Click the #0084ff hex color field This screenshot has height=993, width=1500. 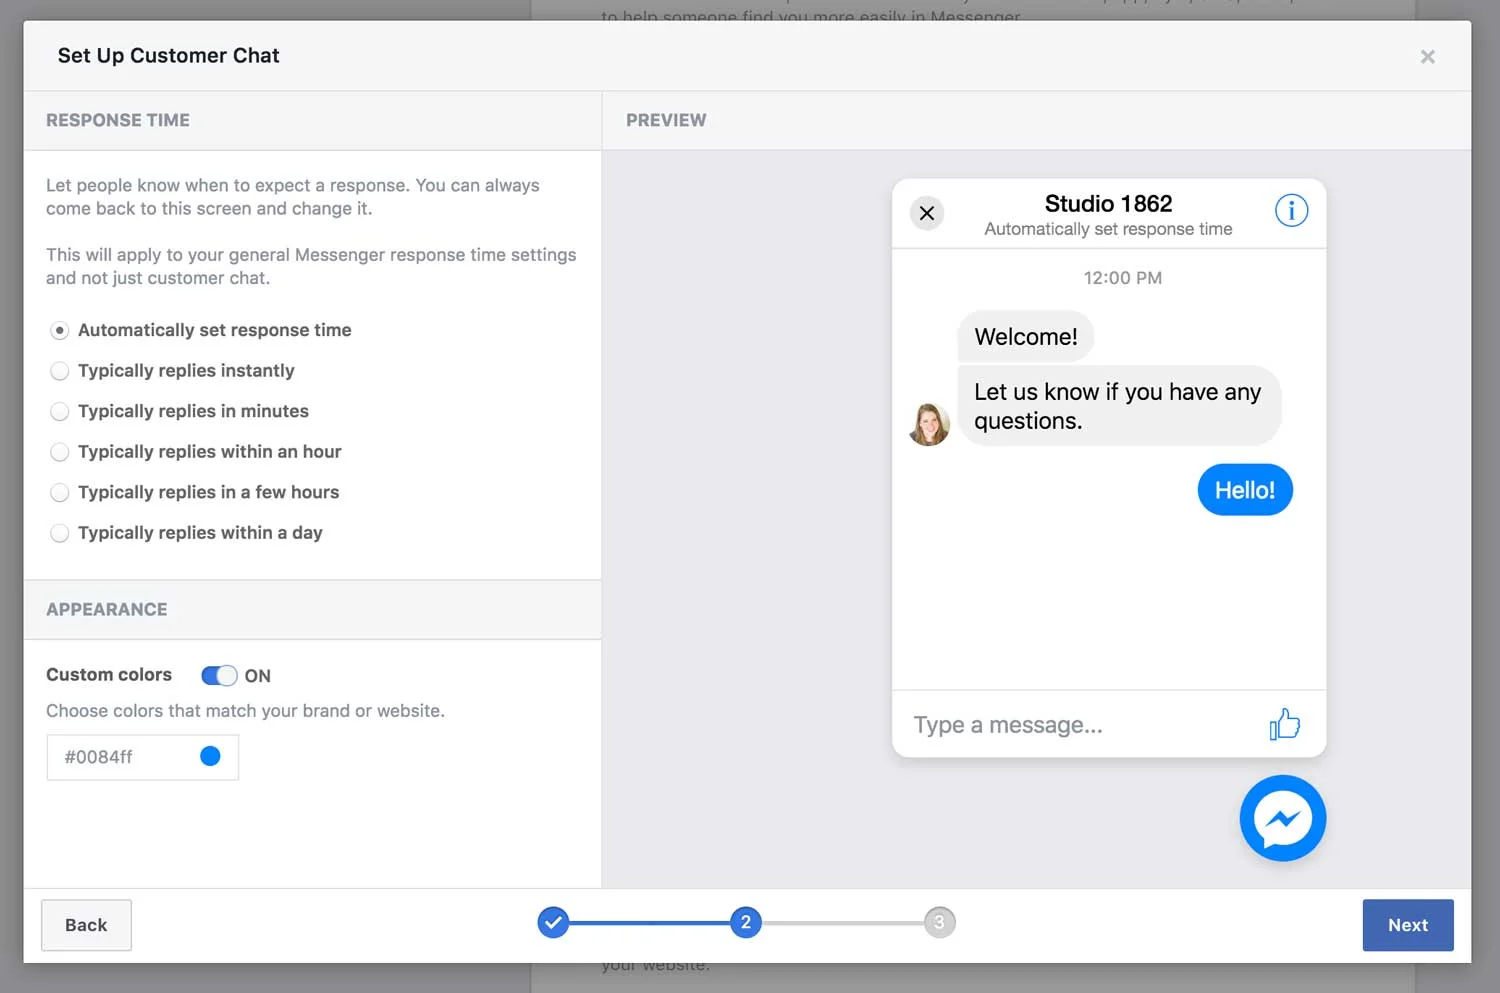pos(142,757)
